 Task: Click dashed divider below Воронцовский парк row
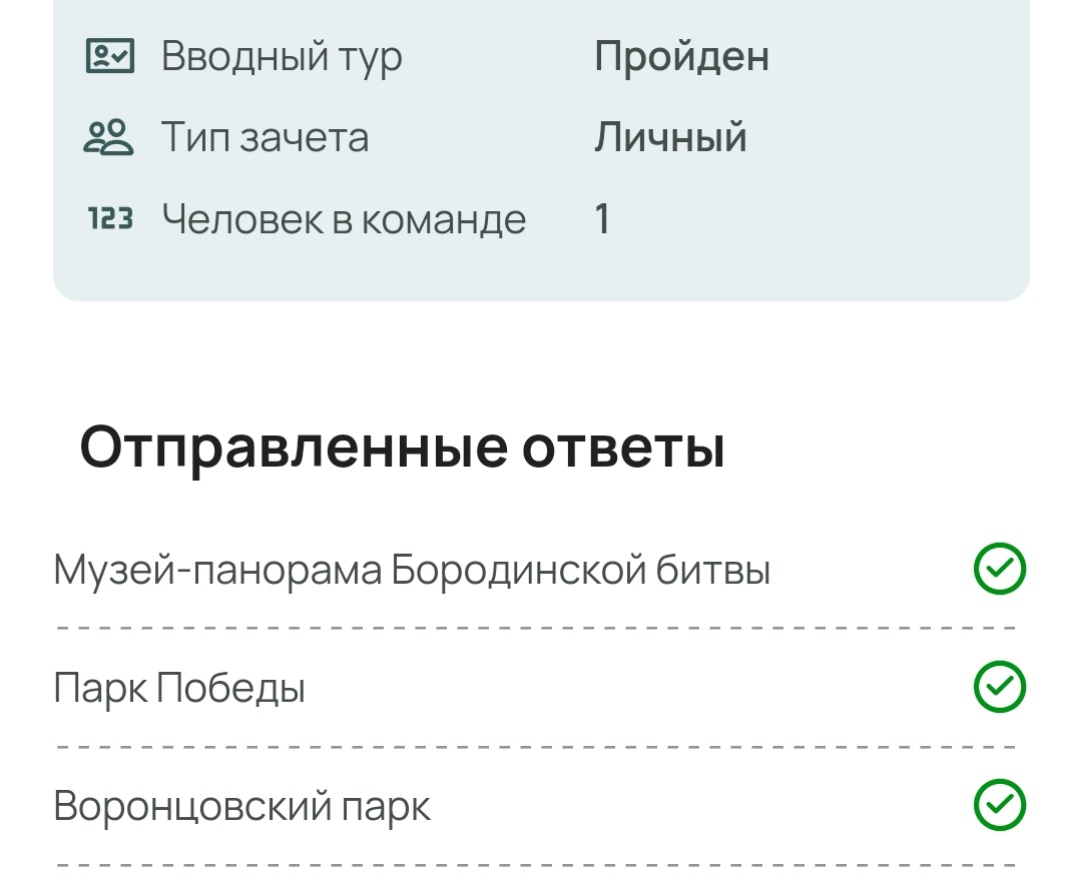click(536, 864)
